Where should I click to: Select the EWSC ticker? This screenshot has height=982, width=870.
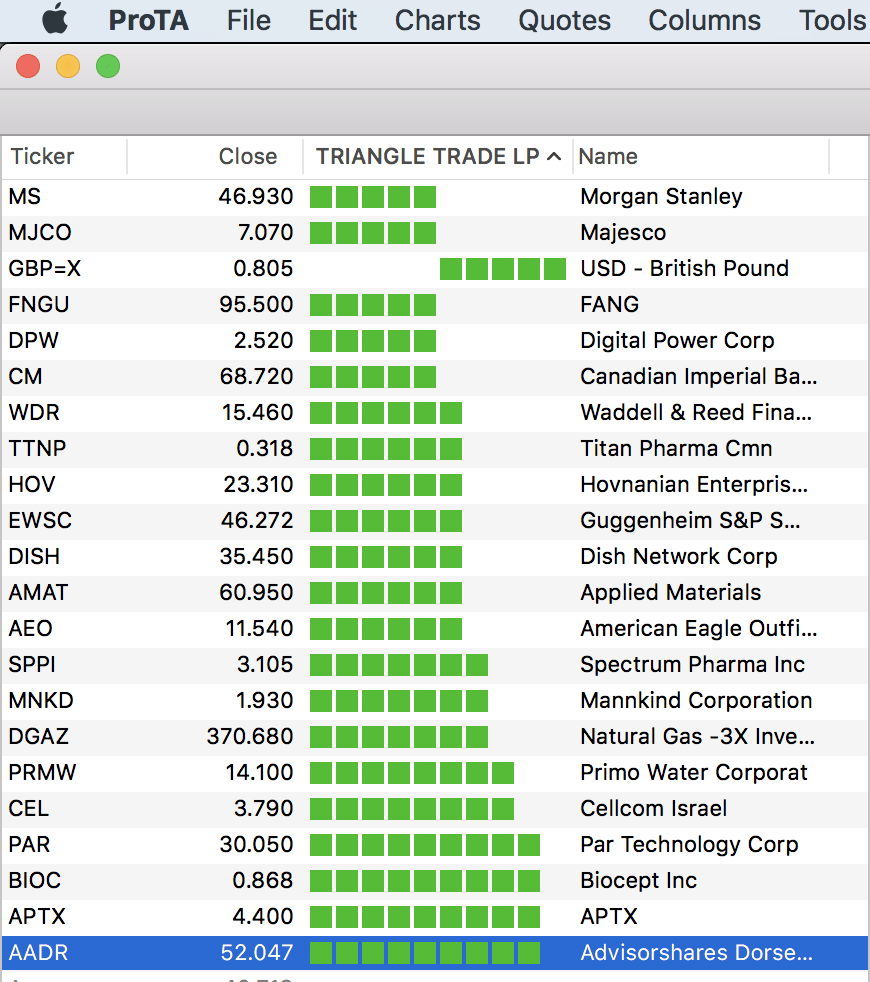click(x=40, y=521)
